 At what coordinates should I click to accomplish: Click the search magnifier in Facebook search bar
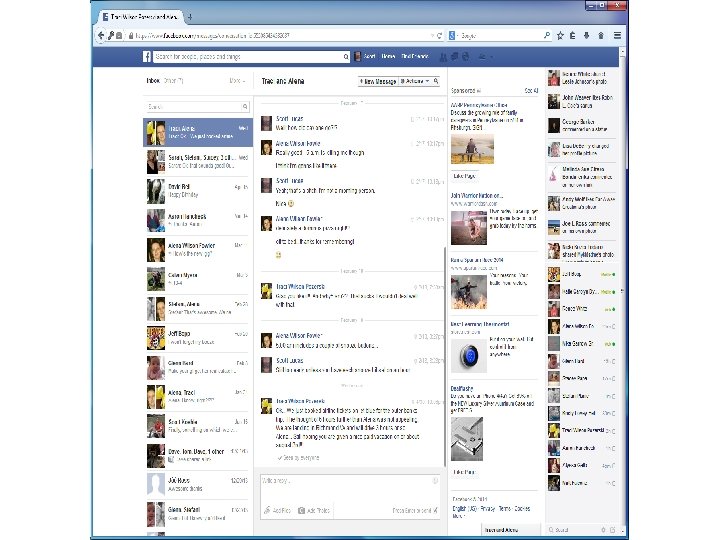pyautogui.click(x=346, y=56)
